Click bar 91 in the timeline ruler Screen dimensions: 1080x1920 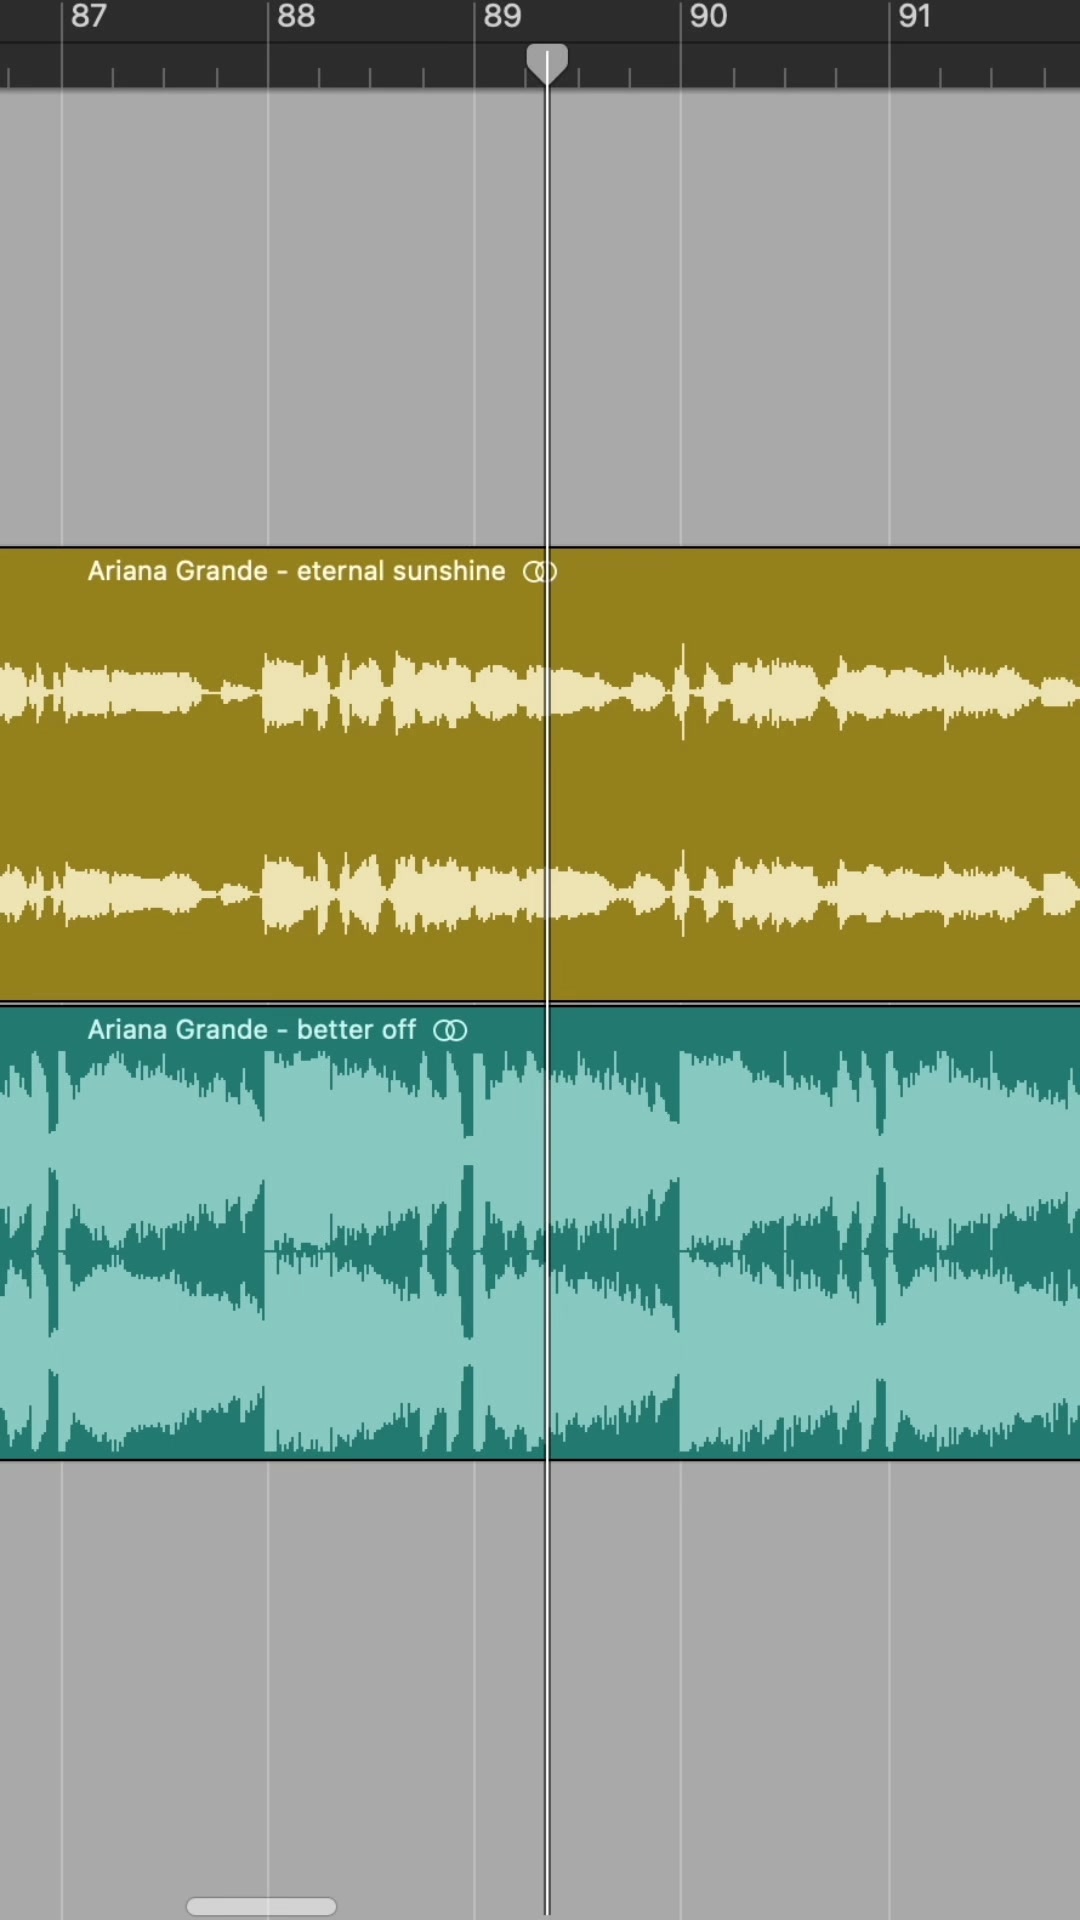(914, 16)
